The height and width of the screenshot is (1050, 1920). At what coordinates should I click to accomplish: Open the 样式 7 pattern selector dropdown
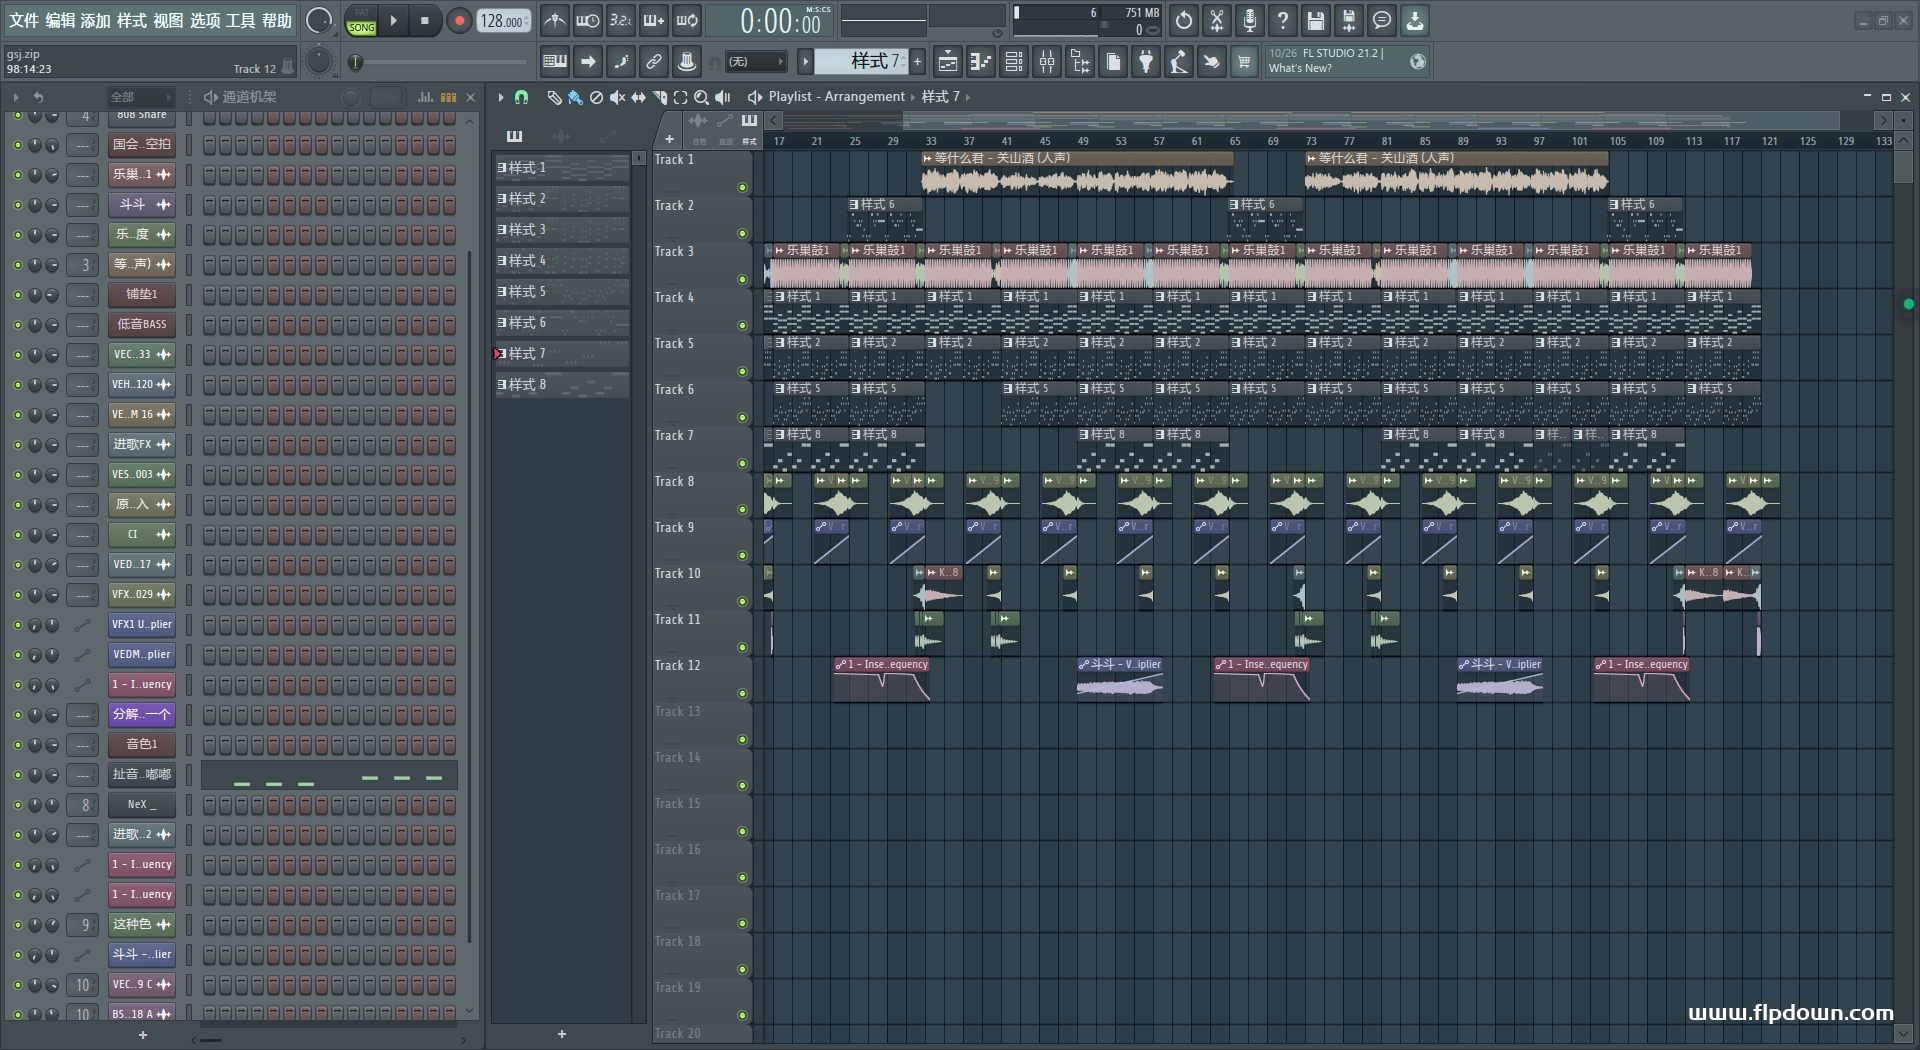point(861,62)
